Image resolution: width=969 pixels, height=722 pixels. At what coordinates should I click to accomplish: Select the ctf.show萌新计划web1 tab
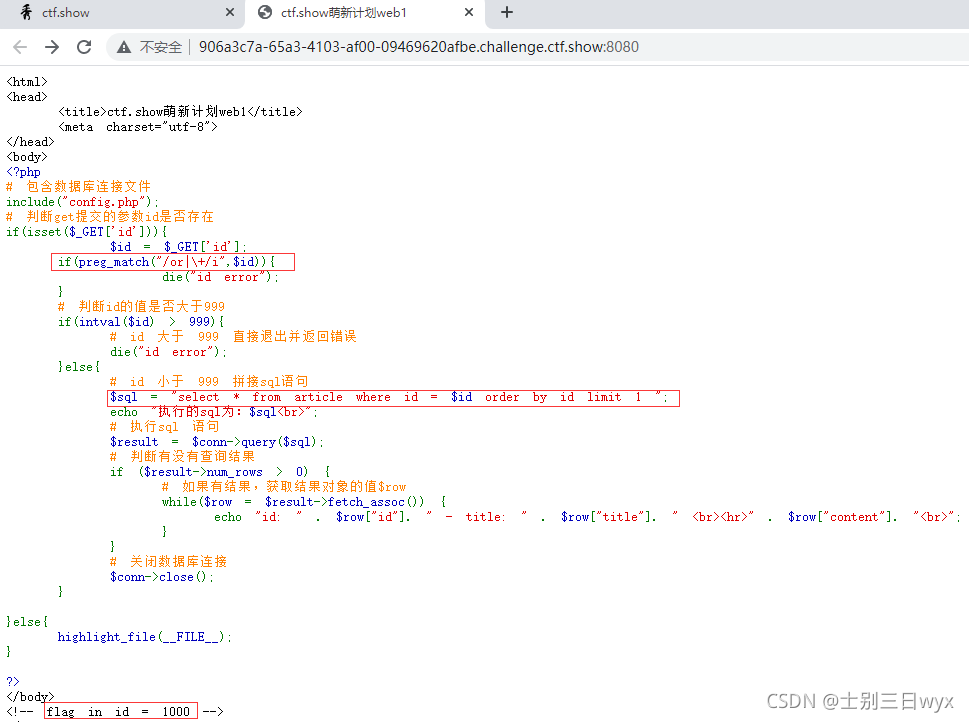365,13
